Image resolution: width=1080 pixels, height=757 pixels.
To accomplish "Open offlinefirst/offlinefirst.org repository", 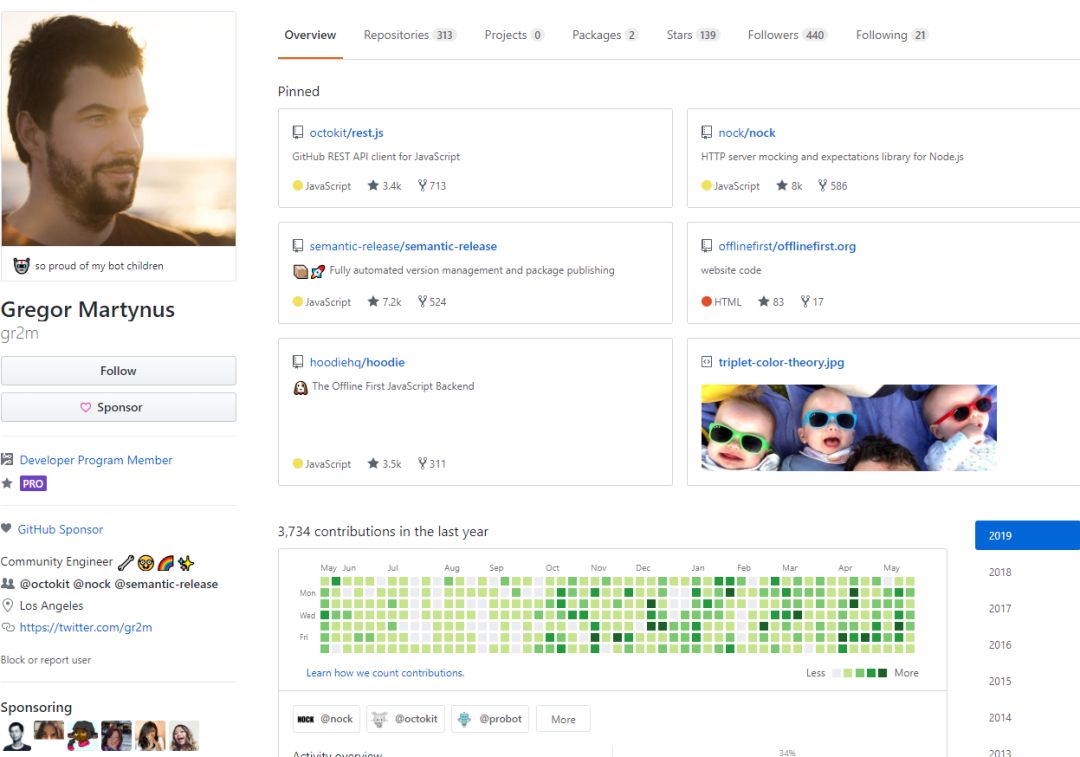I will pos(787,246).
